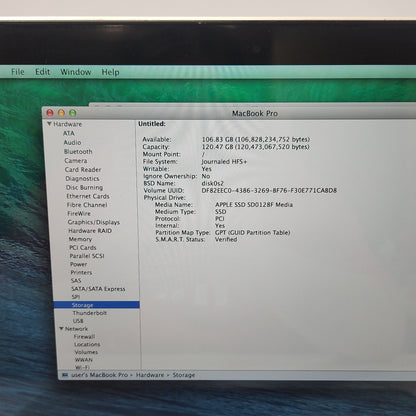416x416 pixels.
Task: Select the Untitled volume heading
Action: click(x=152, y=124)
